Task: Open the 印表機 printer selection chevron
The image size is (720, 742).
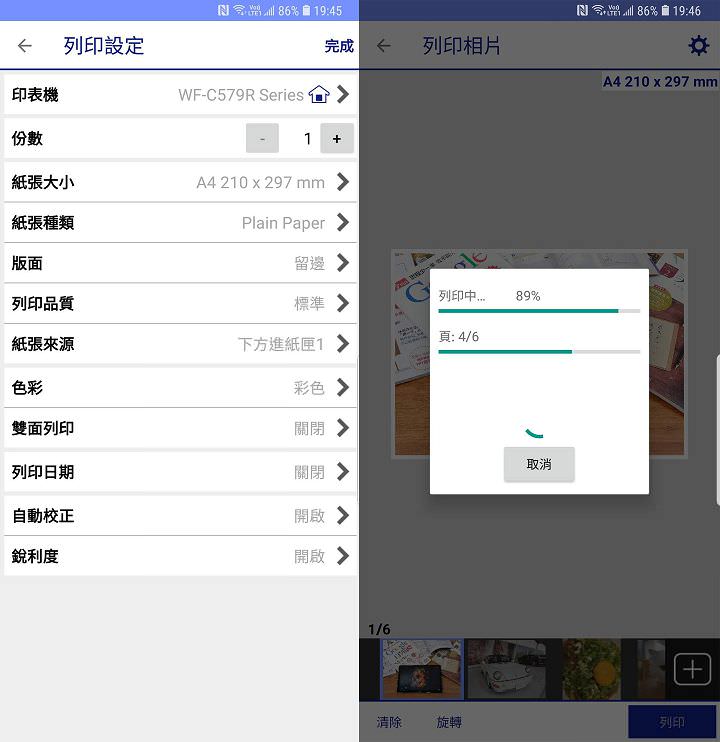Action: 343,95
